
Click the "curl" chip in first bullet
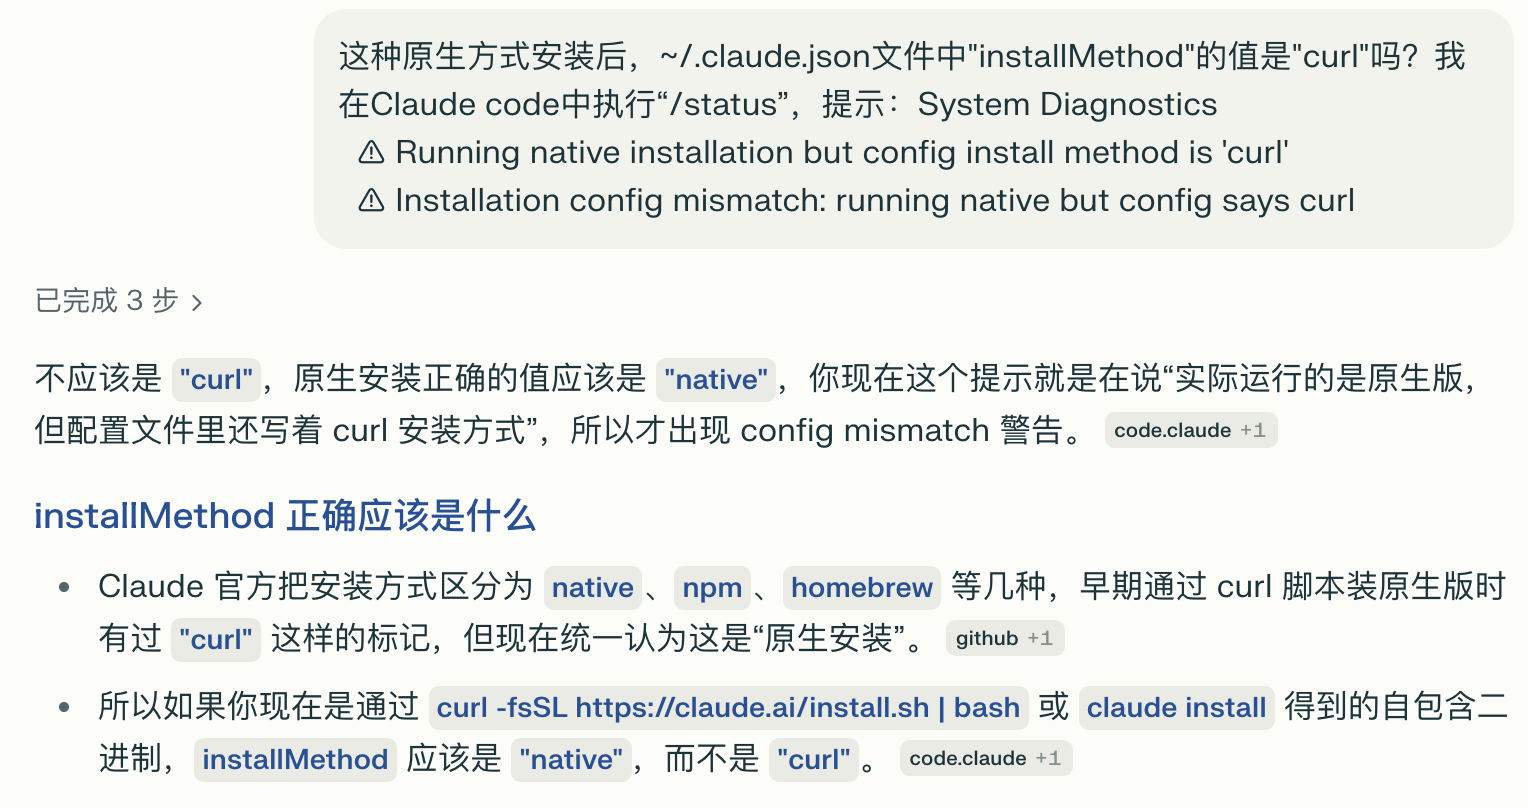coord(216,640)
